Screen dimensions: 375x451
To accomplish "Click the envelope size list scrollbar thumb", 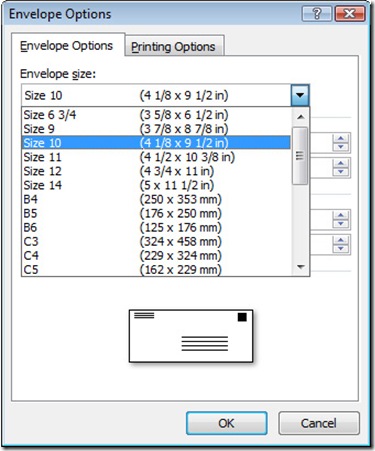I will point(300,156).
